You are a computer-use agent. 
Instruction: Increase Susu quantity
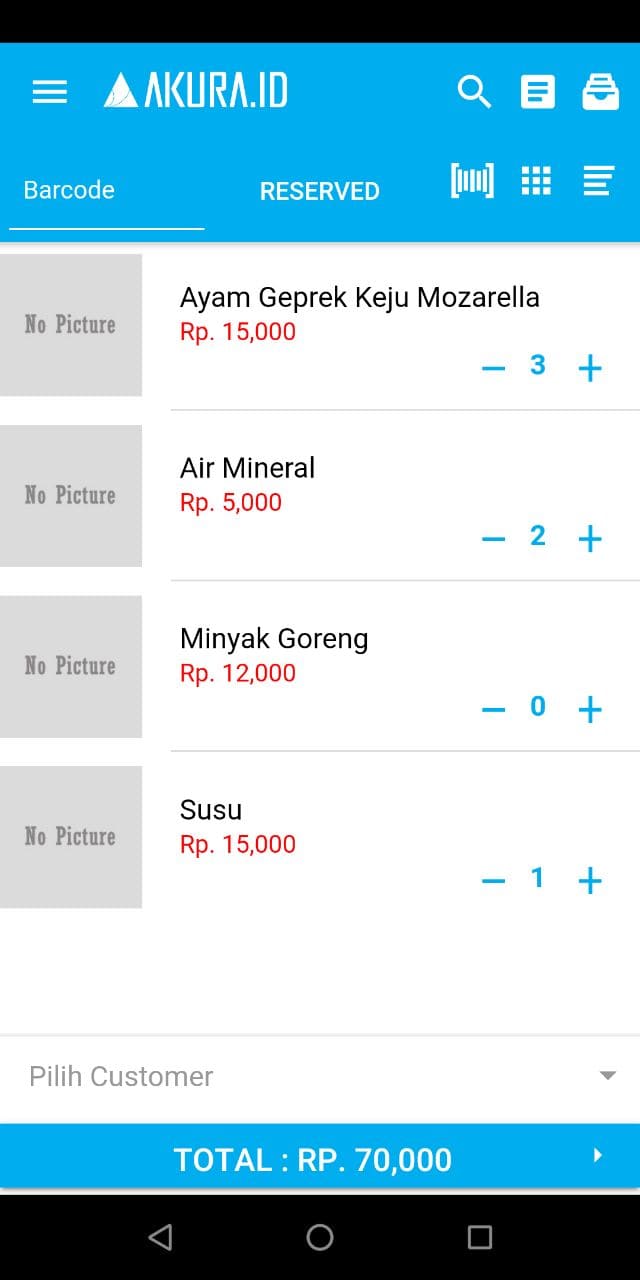590,881
